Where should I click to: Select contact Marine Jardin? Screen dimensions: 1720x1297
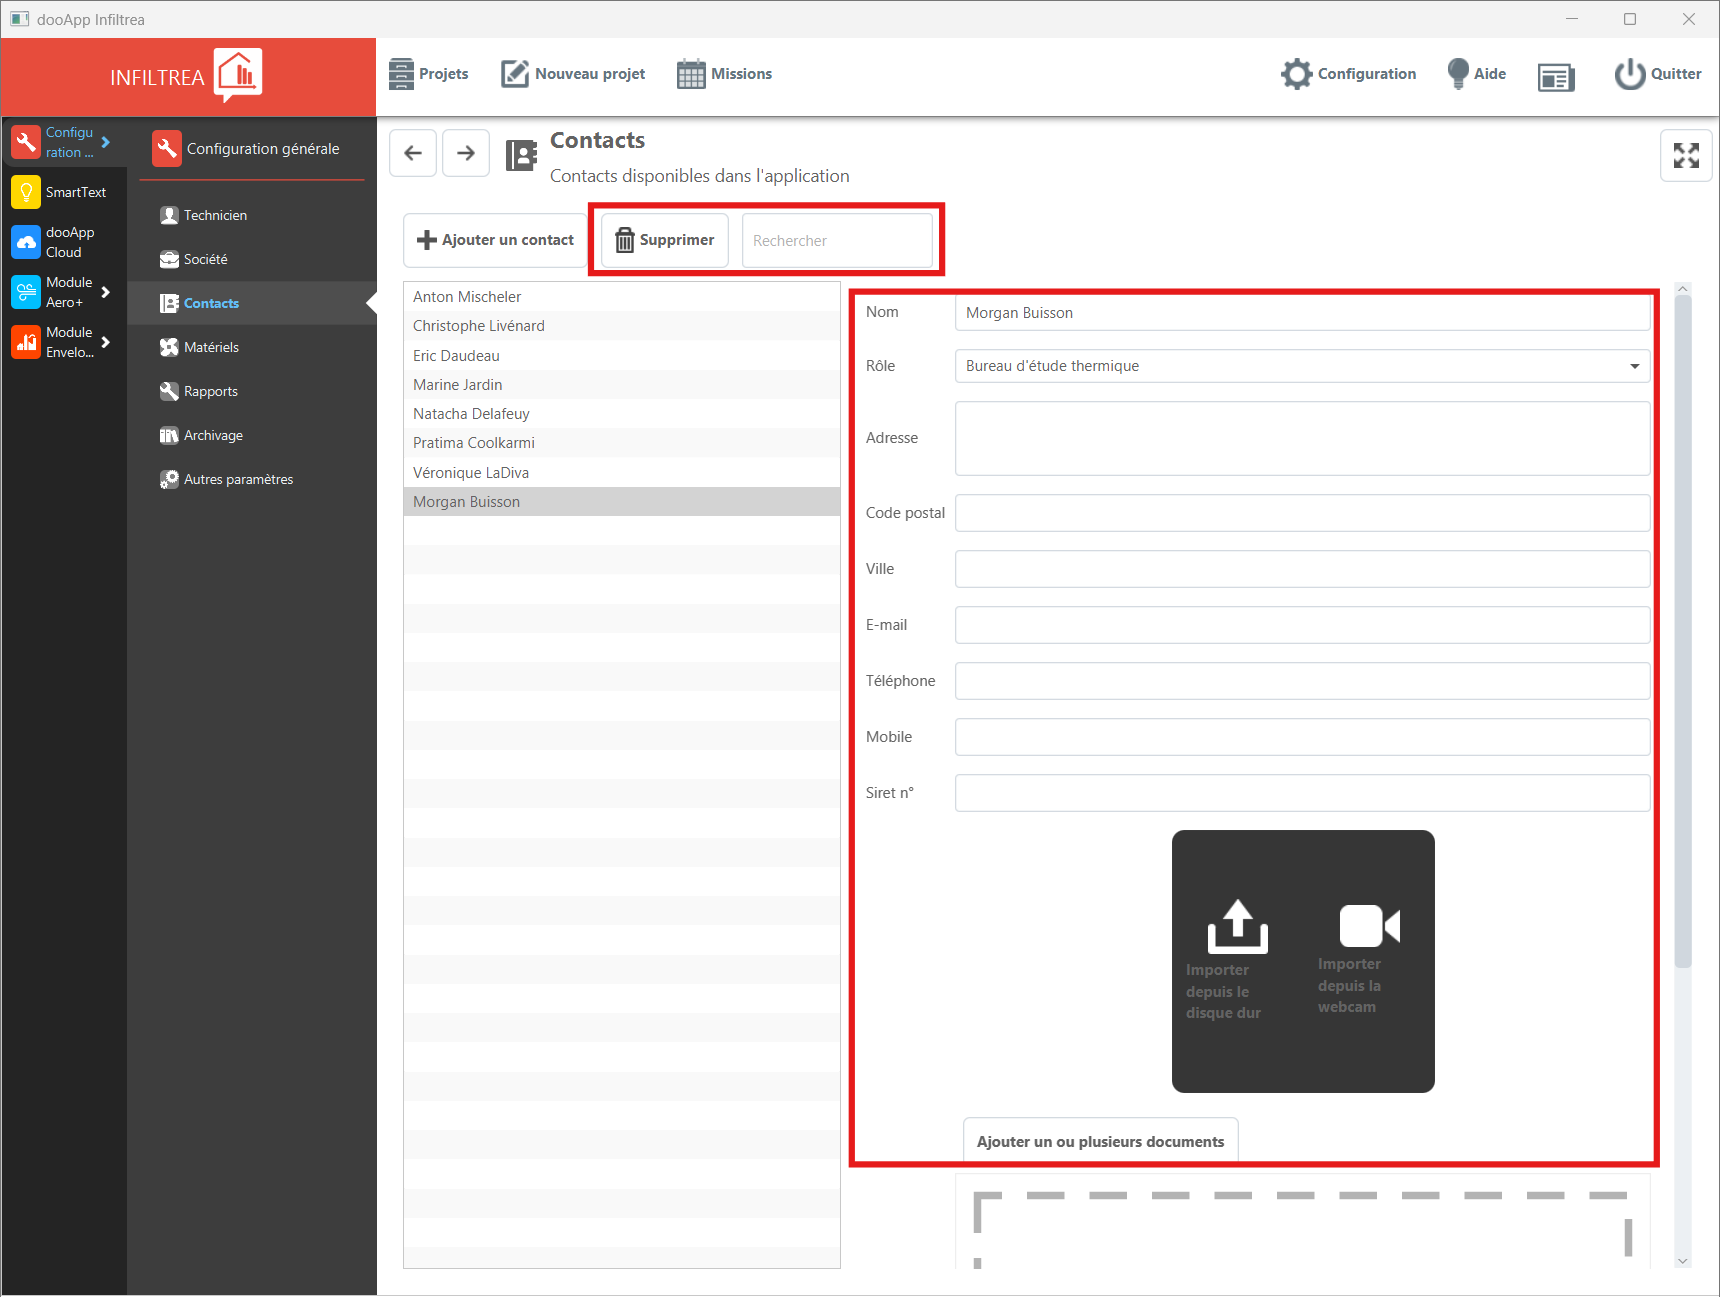[622, 385]
